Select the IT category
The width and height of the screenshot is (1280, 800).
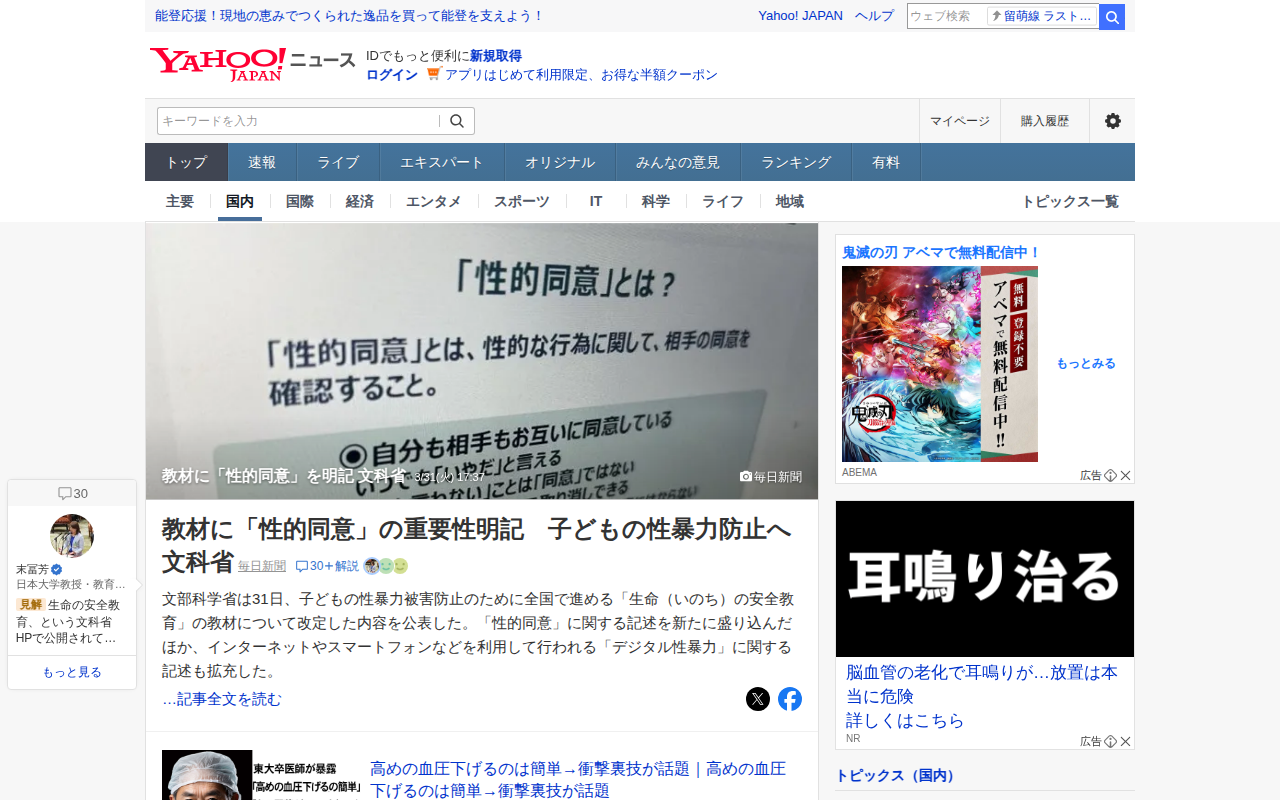pyautogui.click(x=596, y=201)
